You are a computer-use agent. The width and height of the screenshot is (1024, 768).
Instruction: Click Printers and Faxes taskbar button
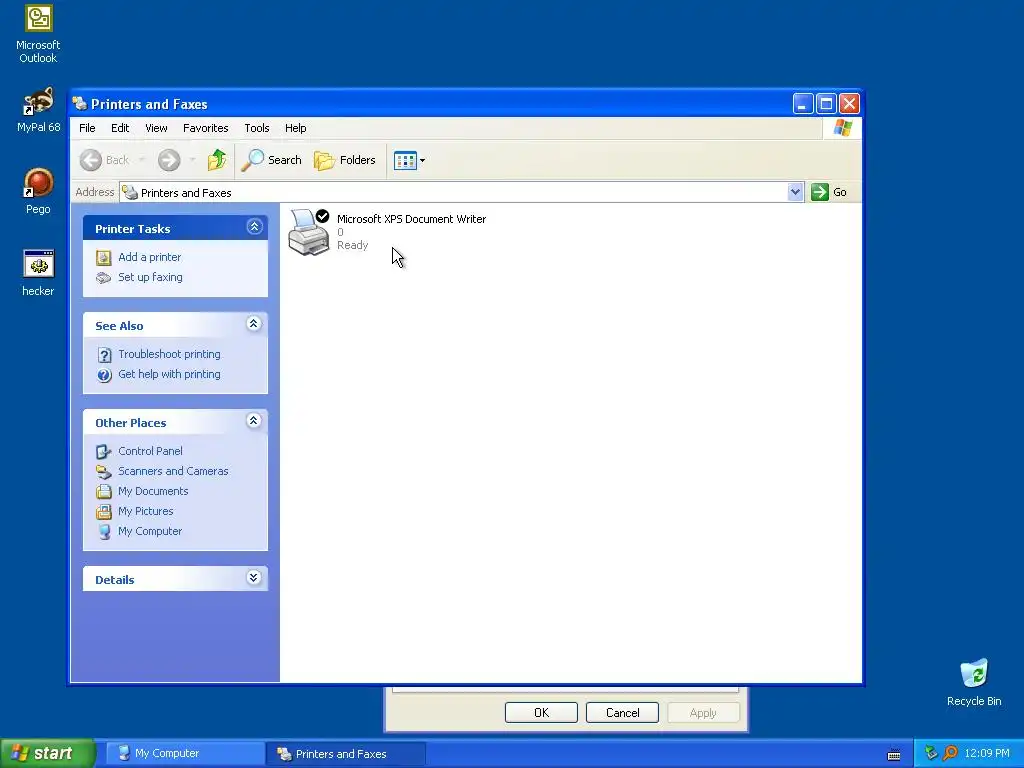[345, 754]
